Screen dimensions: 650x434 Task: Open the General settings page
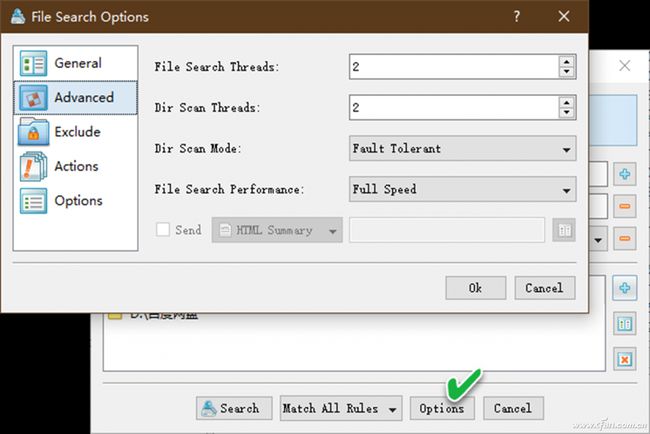click(x=75, y=63)
